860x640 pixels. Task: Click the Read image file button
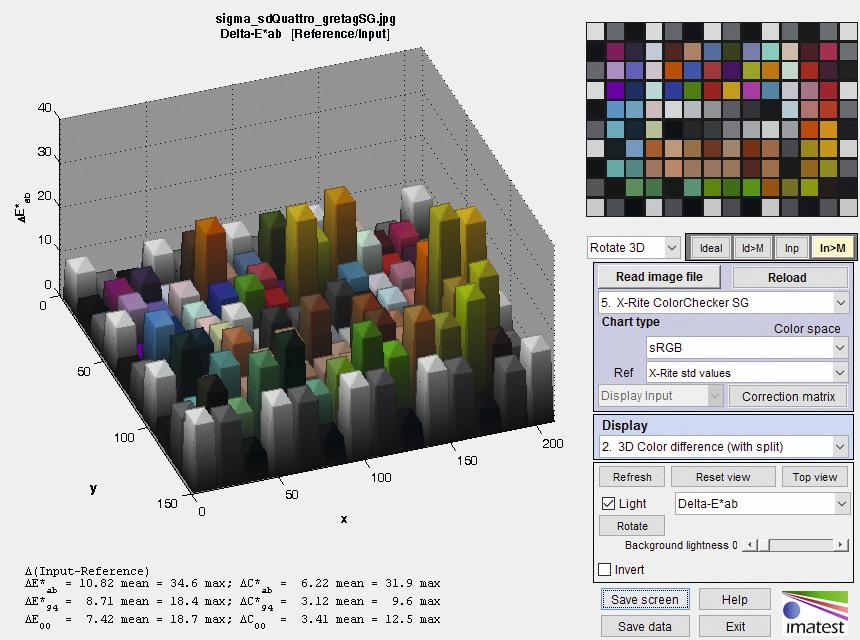(x=659, y=277)
